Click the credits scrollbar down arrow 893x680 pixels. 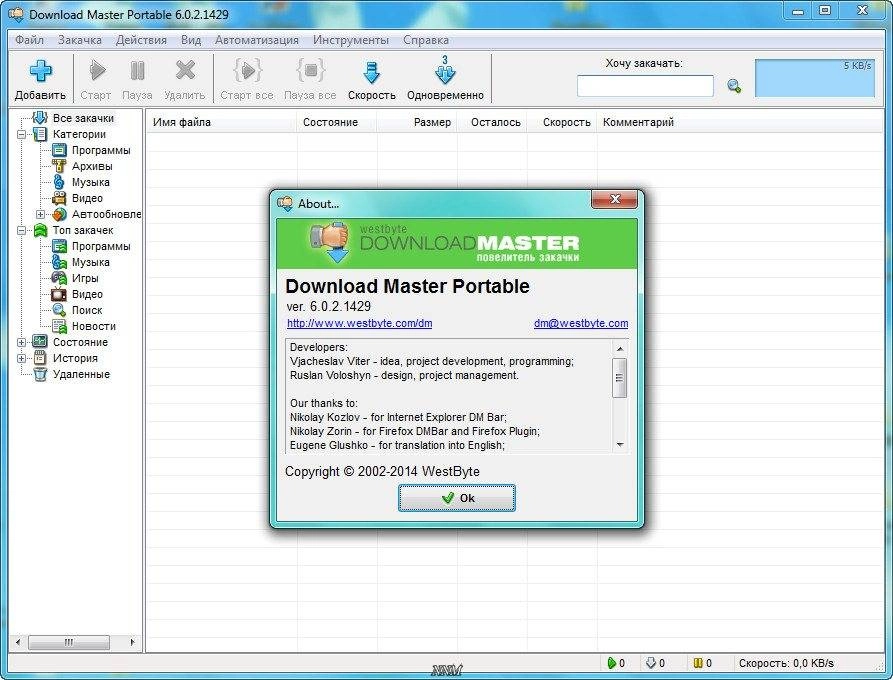tap(620, 445)
